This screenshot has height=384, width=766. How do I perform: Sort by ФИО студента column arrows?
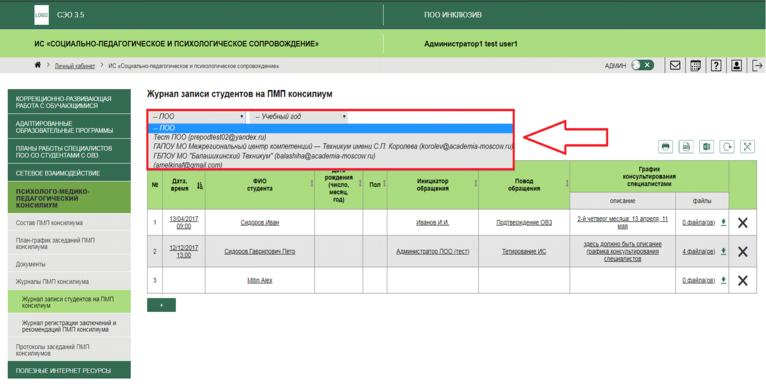tap(312, 183)
